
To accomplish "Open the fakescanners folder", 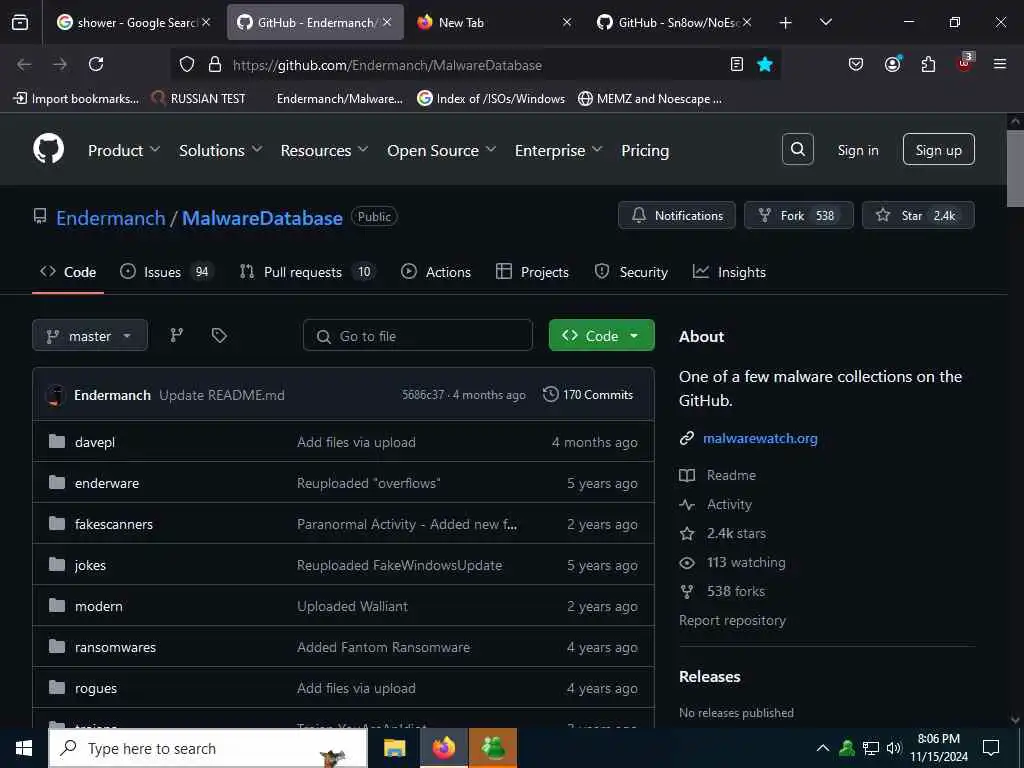I will tap(114, 524).
